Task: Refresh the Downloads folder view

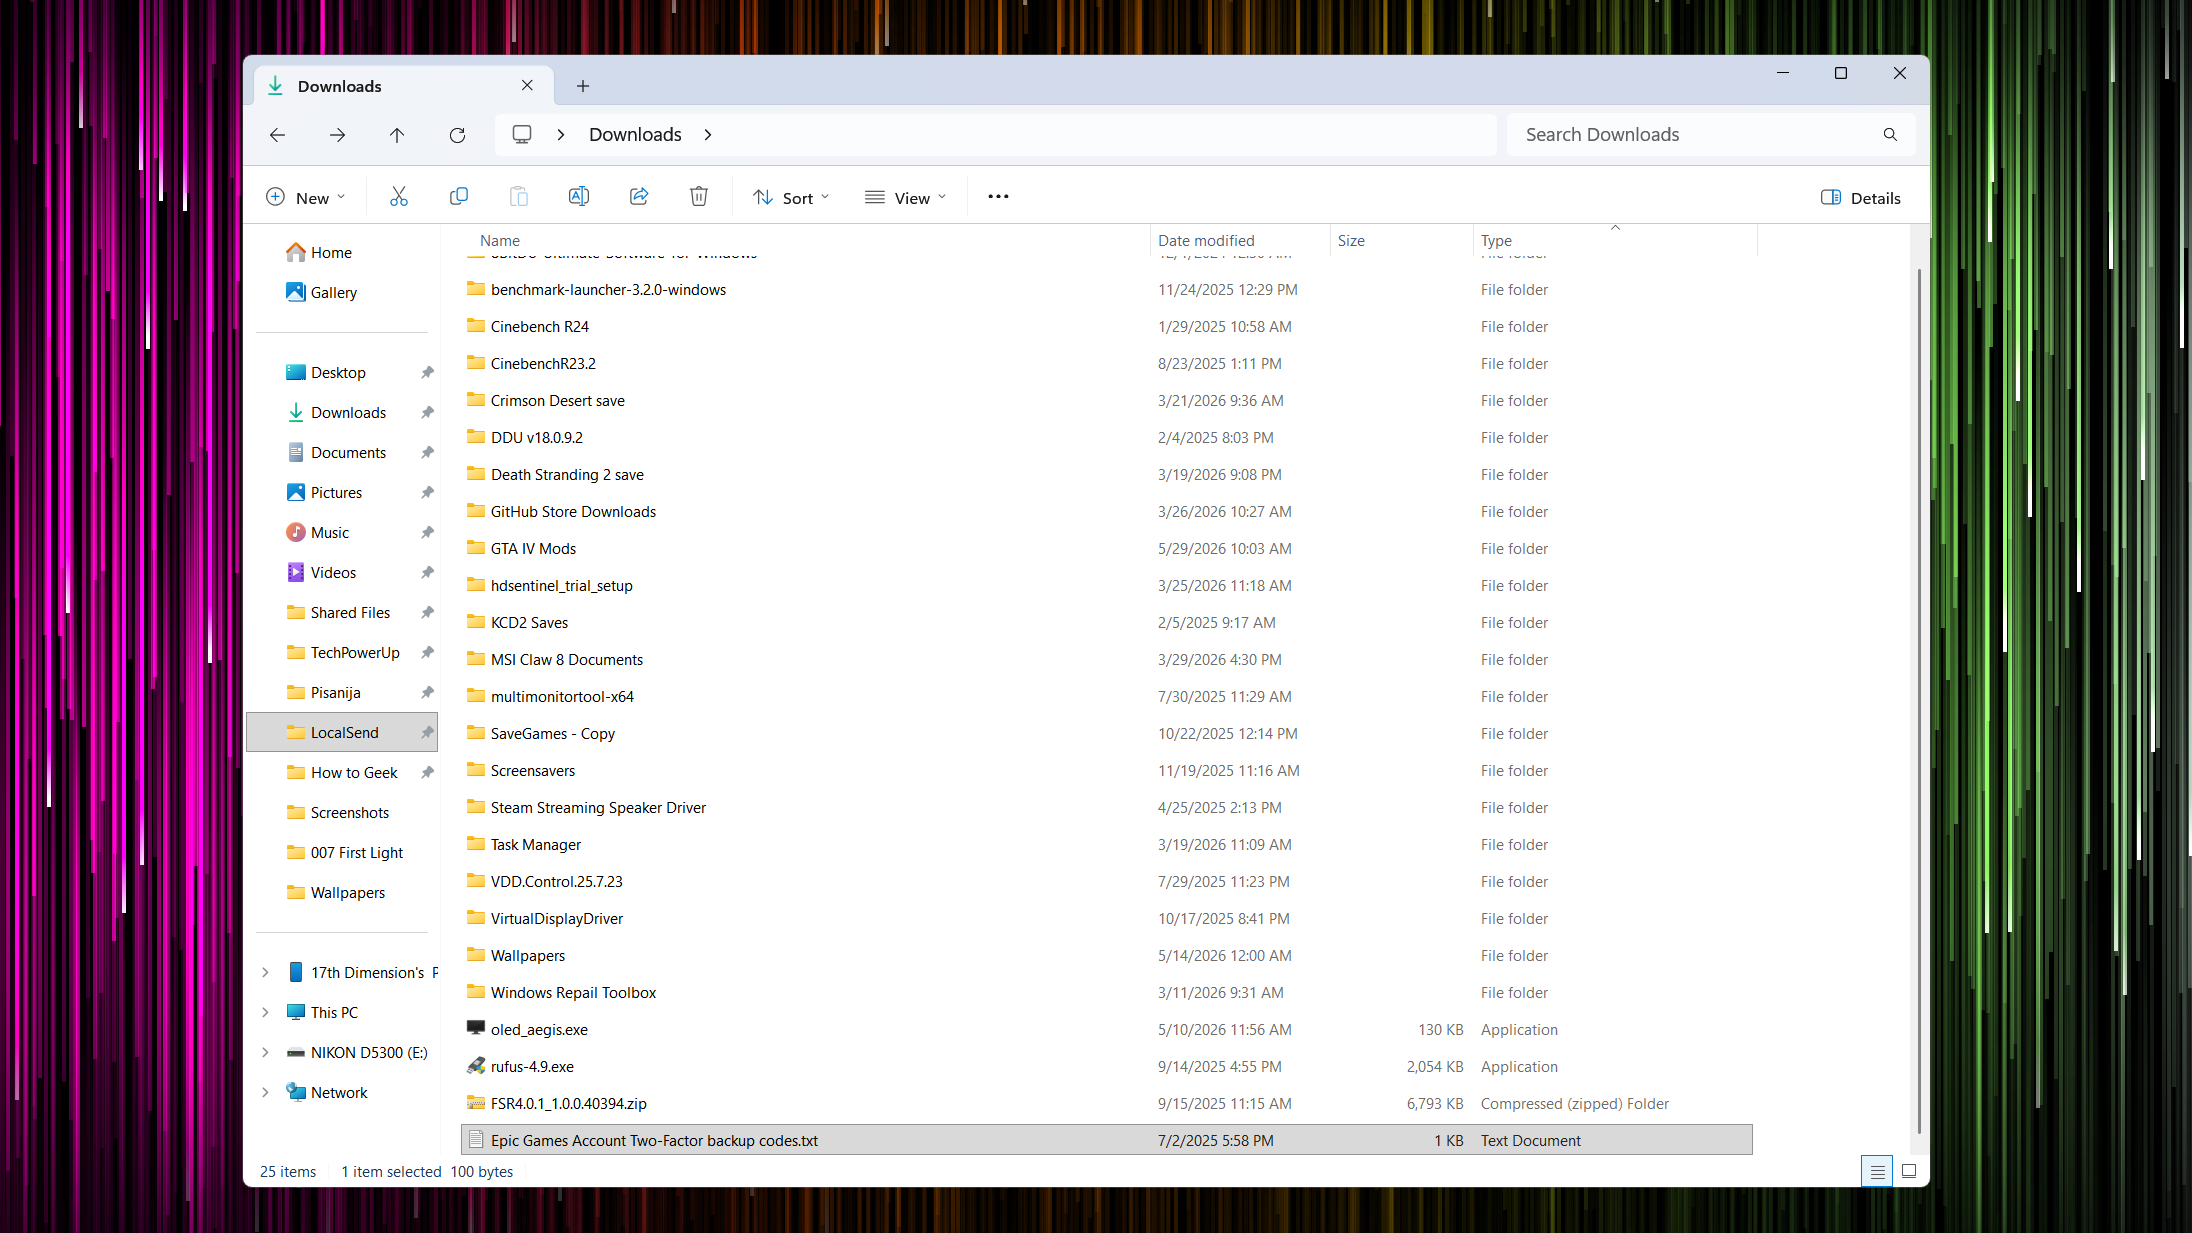Action: [x=457, y=135]
